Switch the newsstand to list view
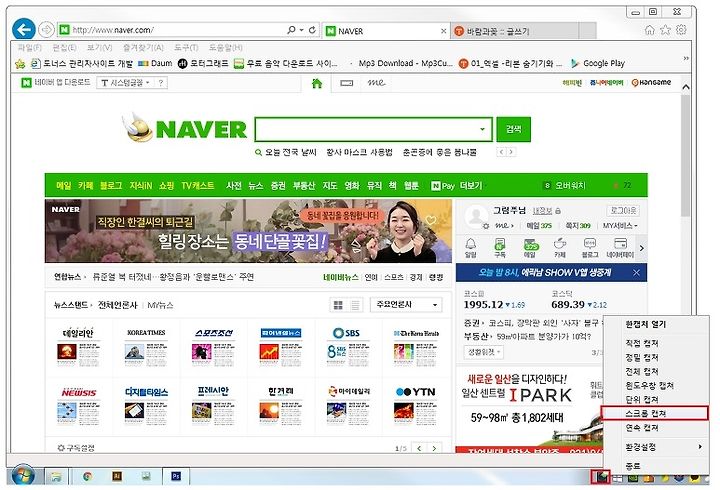 355,305
